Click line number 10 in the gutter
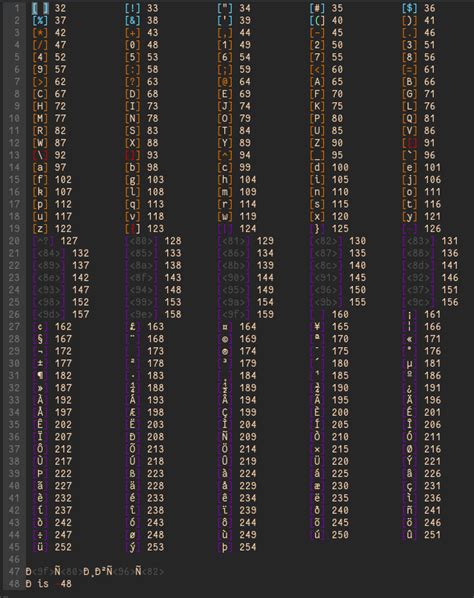This screenshot has height=598, width=474. click(14, 119)
